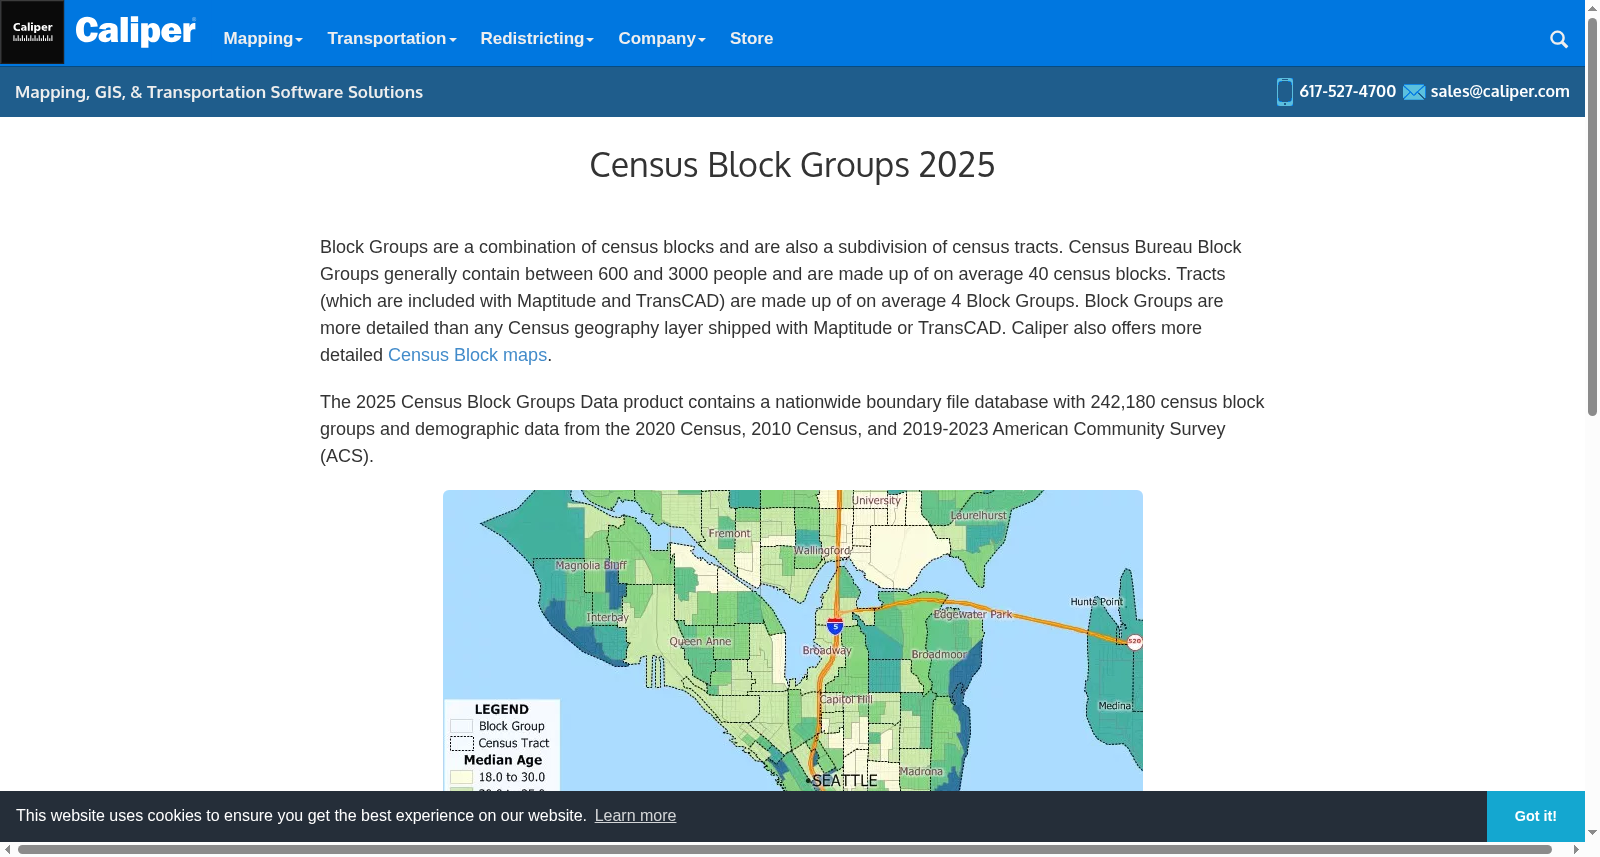Click the SEATTLE city label on map
The image size is (1600, 857).
click(x=845, y=781)
